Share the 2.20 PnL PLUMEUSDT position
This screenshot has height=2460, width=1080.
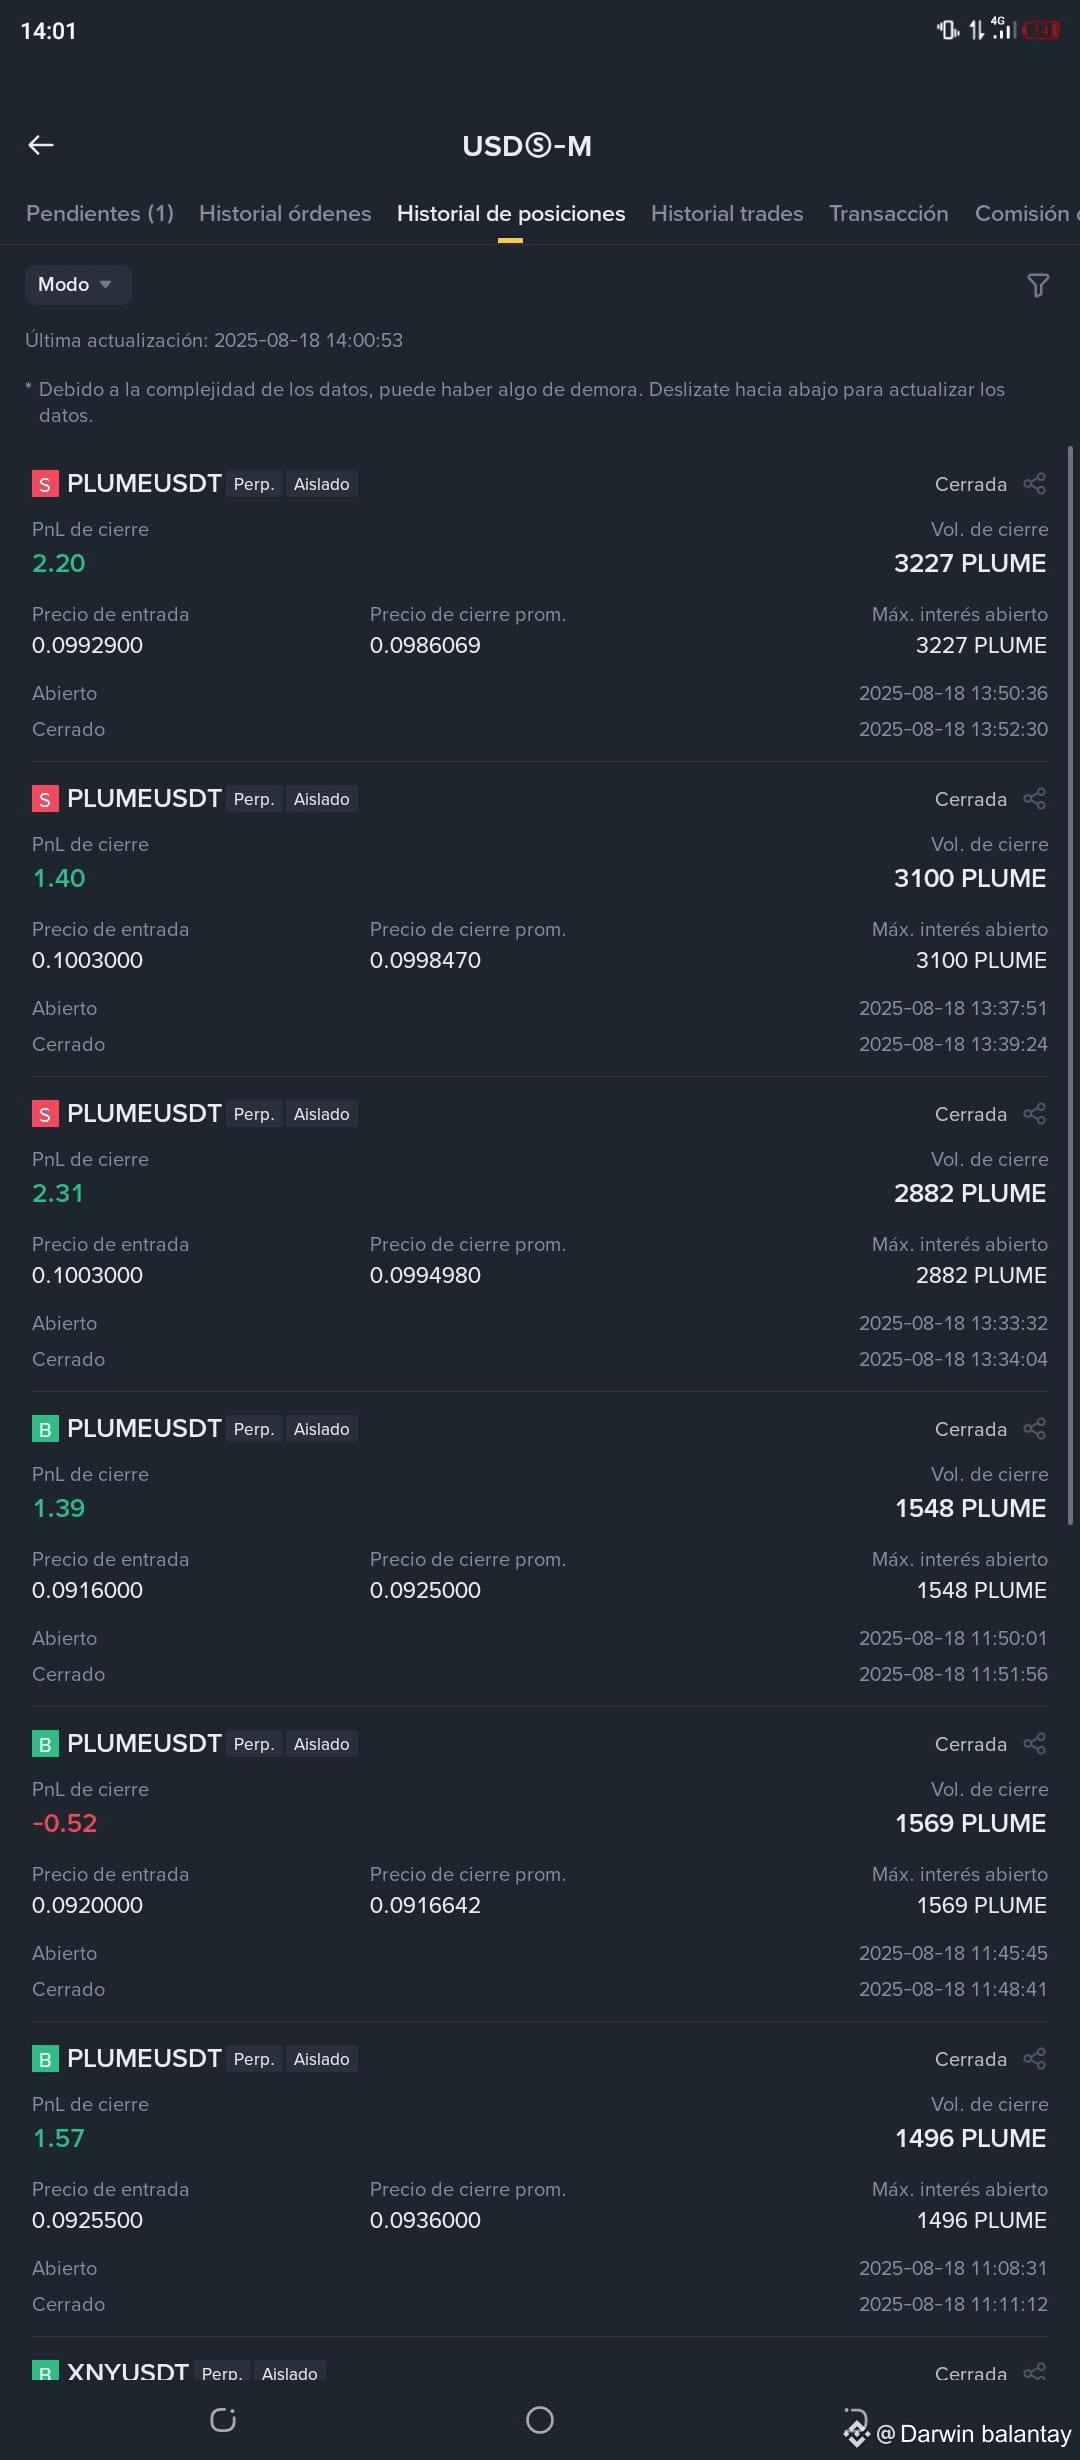pos(1035,484)
